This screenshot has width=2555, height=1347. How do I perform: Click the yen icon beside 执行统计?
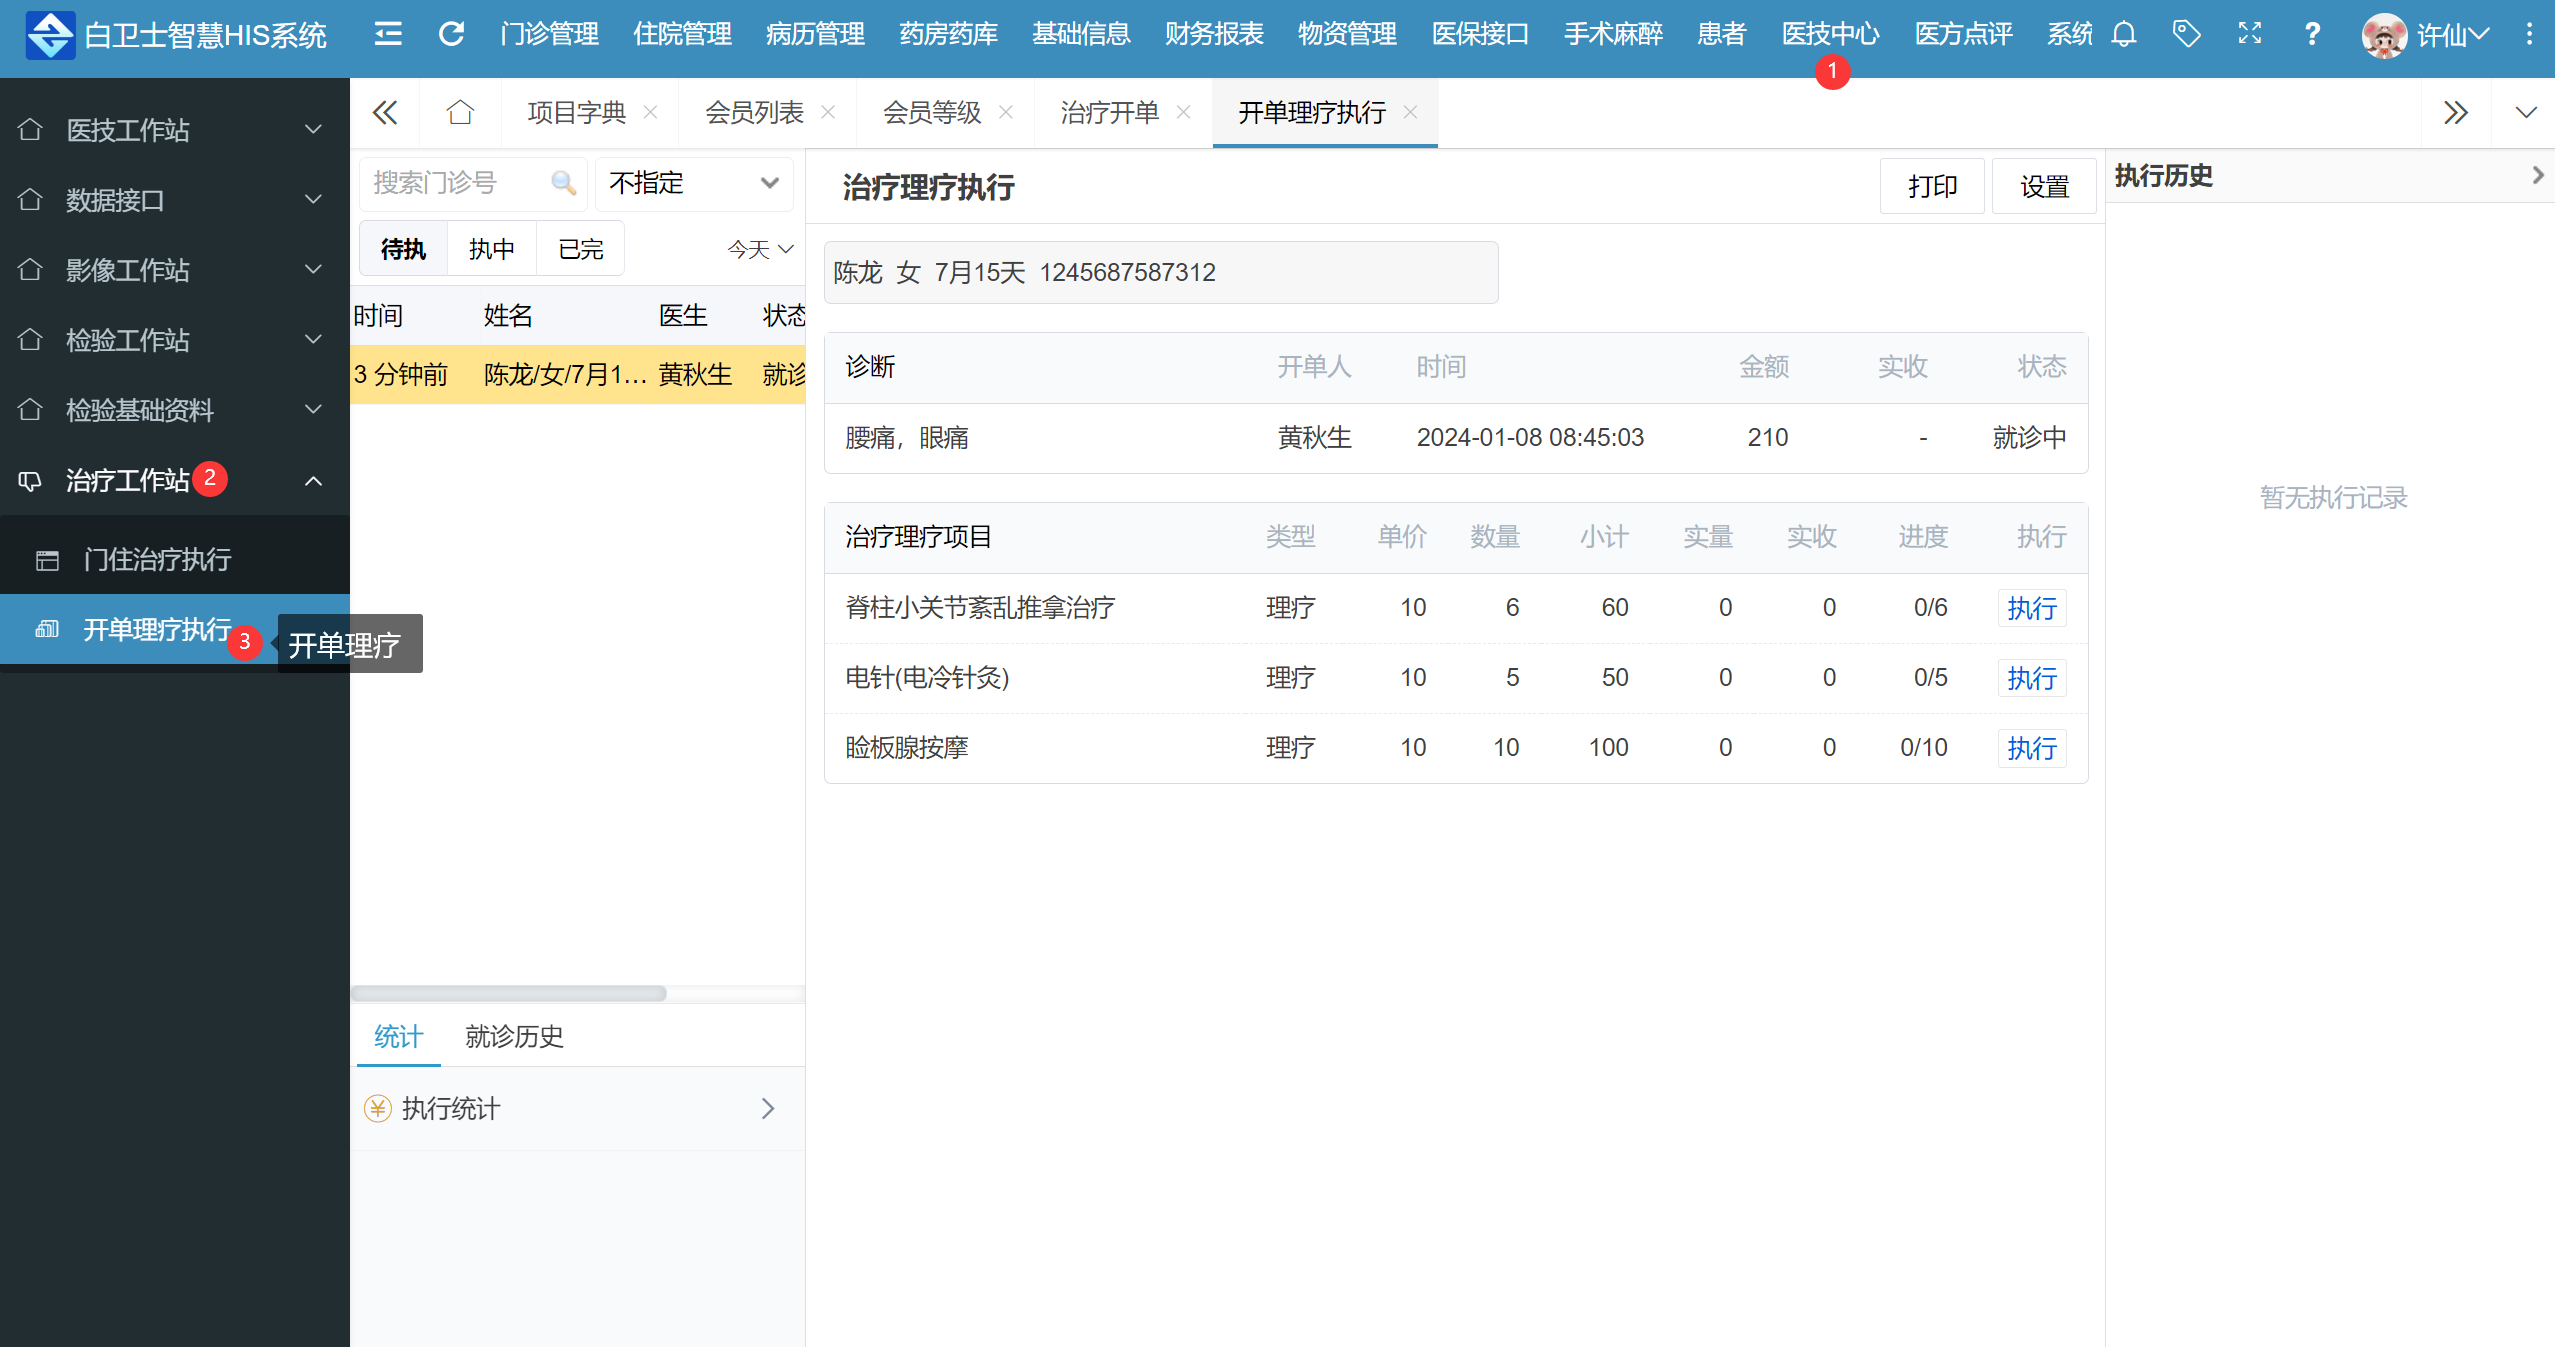[x=378, y=1108]
